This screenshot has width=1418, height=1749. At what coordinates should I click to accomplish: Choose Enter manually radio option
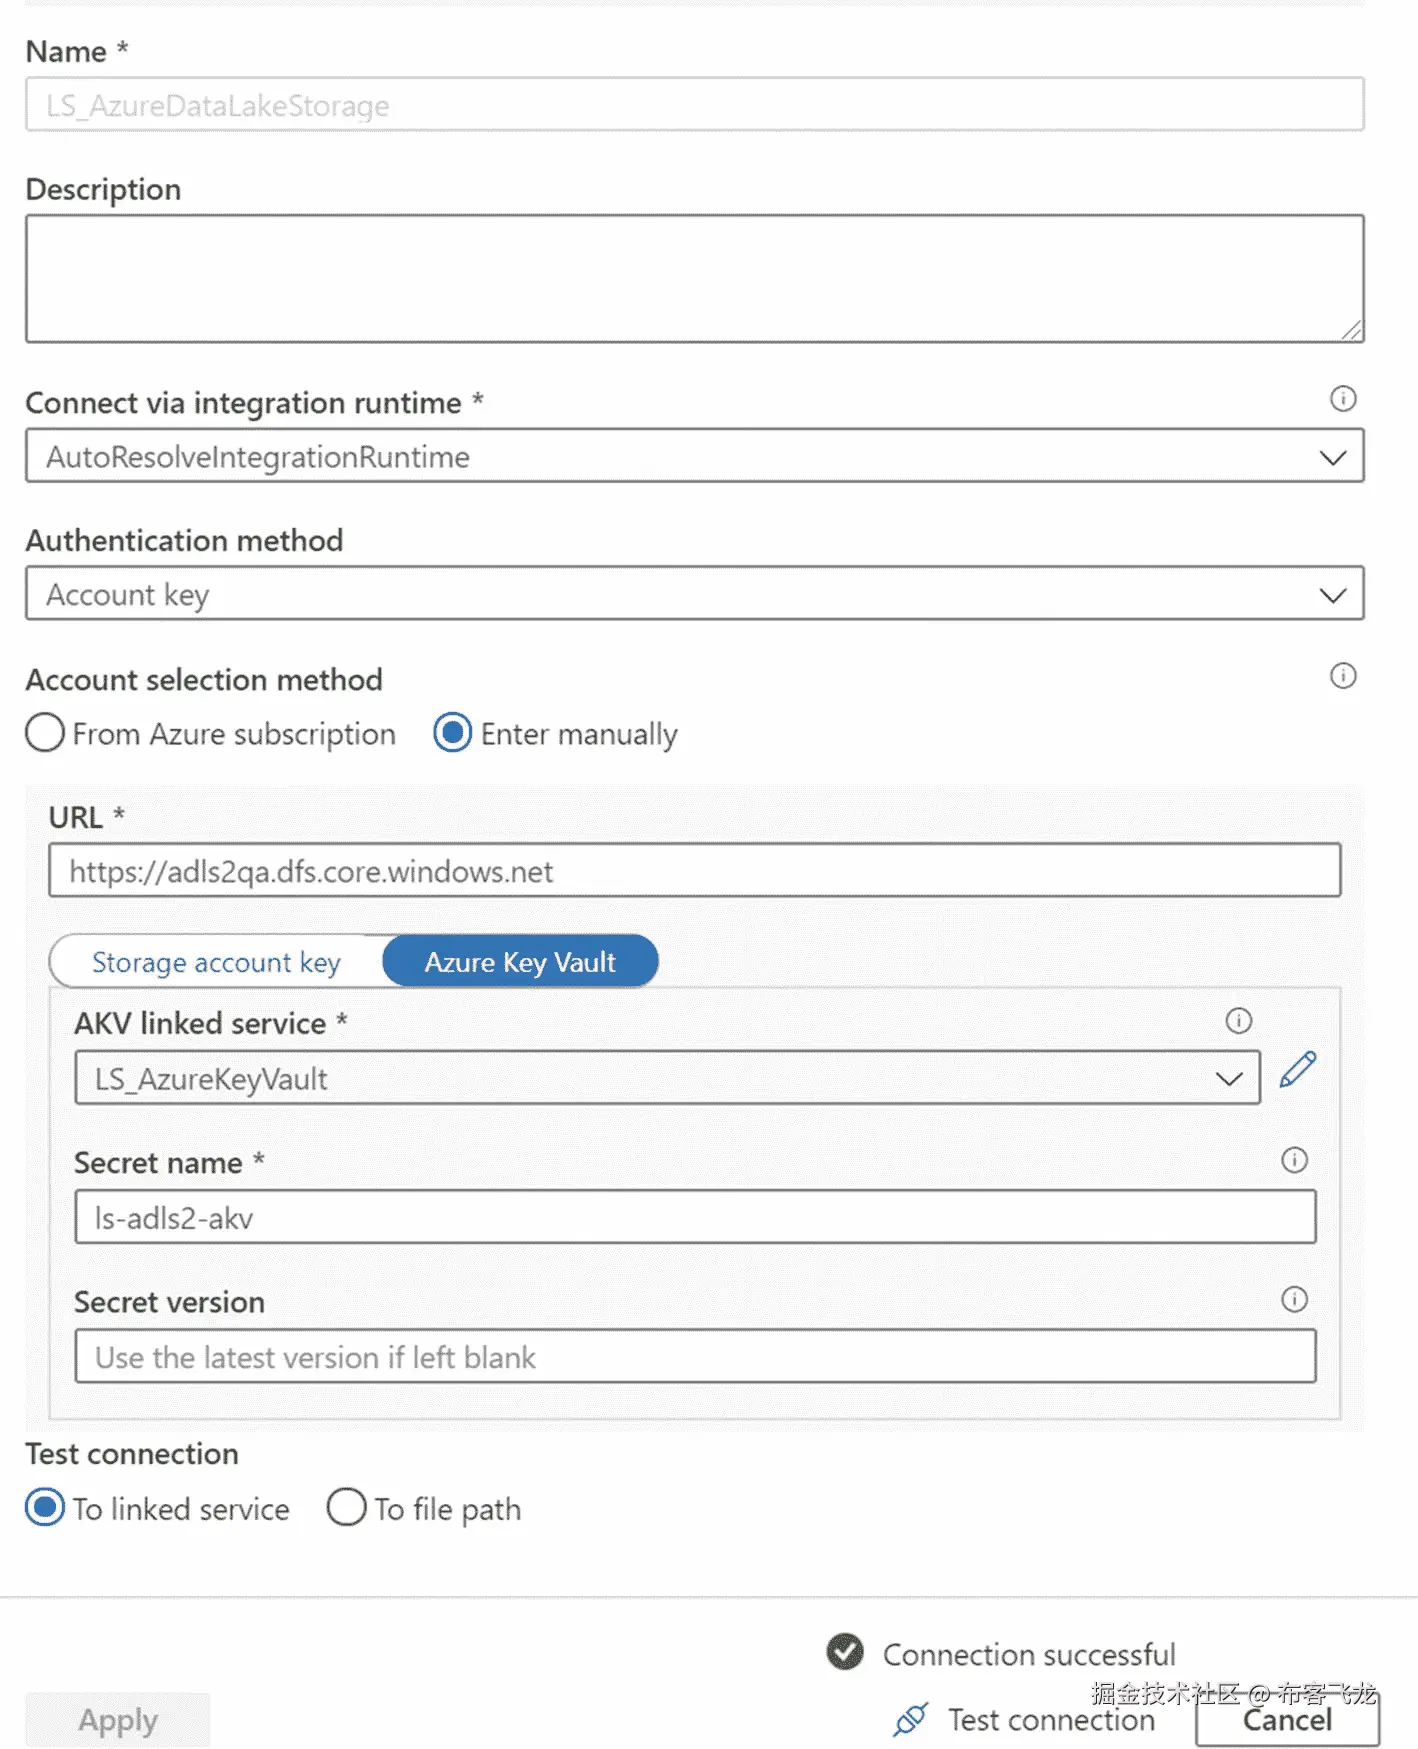453,733
